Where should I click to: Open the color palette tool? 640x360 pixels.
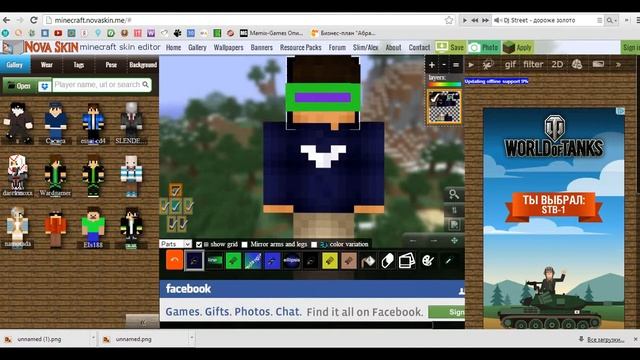pos(427,261)
